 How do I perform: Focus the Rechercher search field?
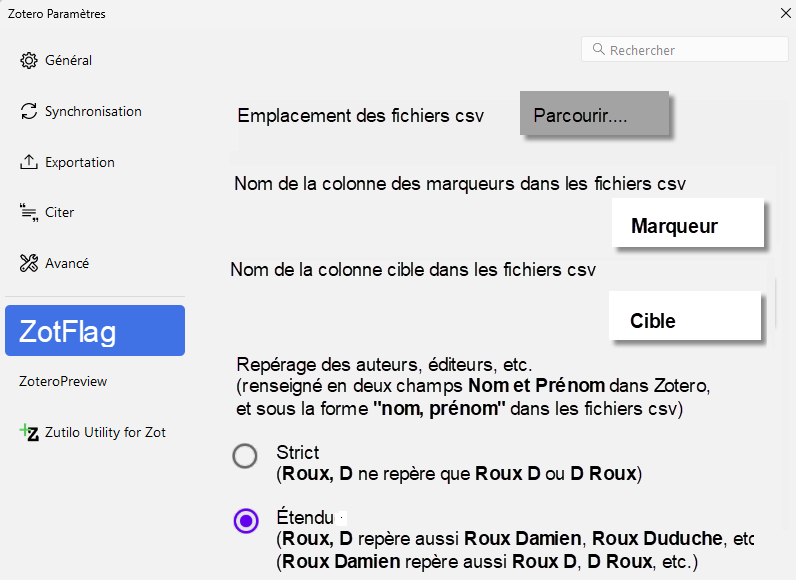(685, 49)
